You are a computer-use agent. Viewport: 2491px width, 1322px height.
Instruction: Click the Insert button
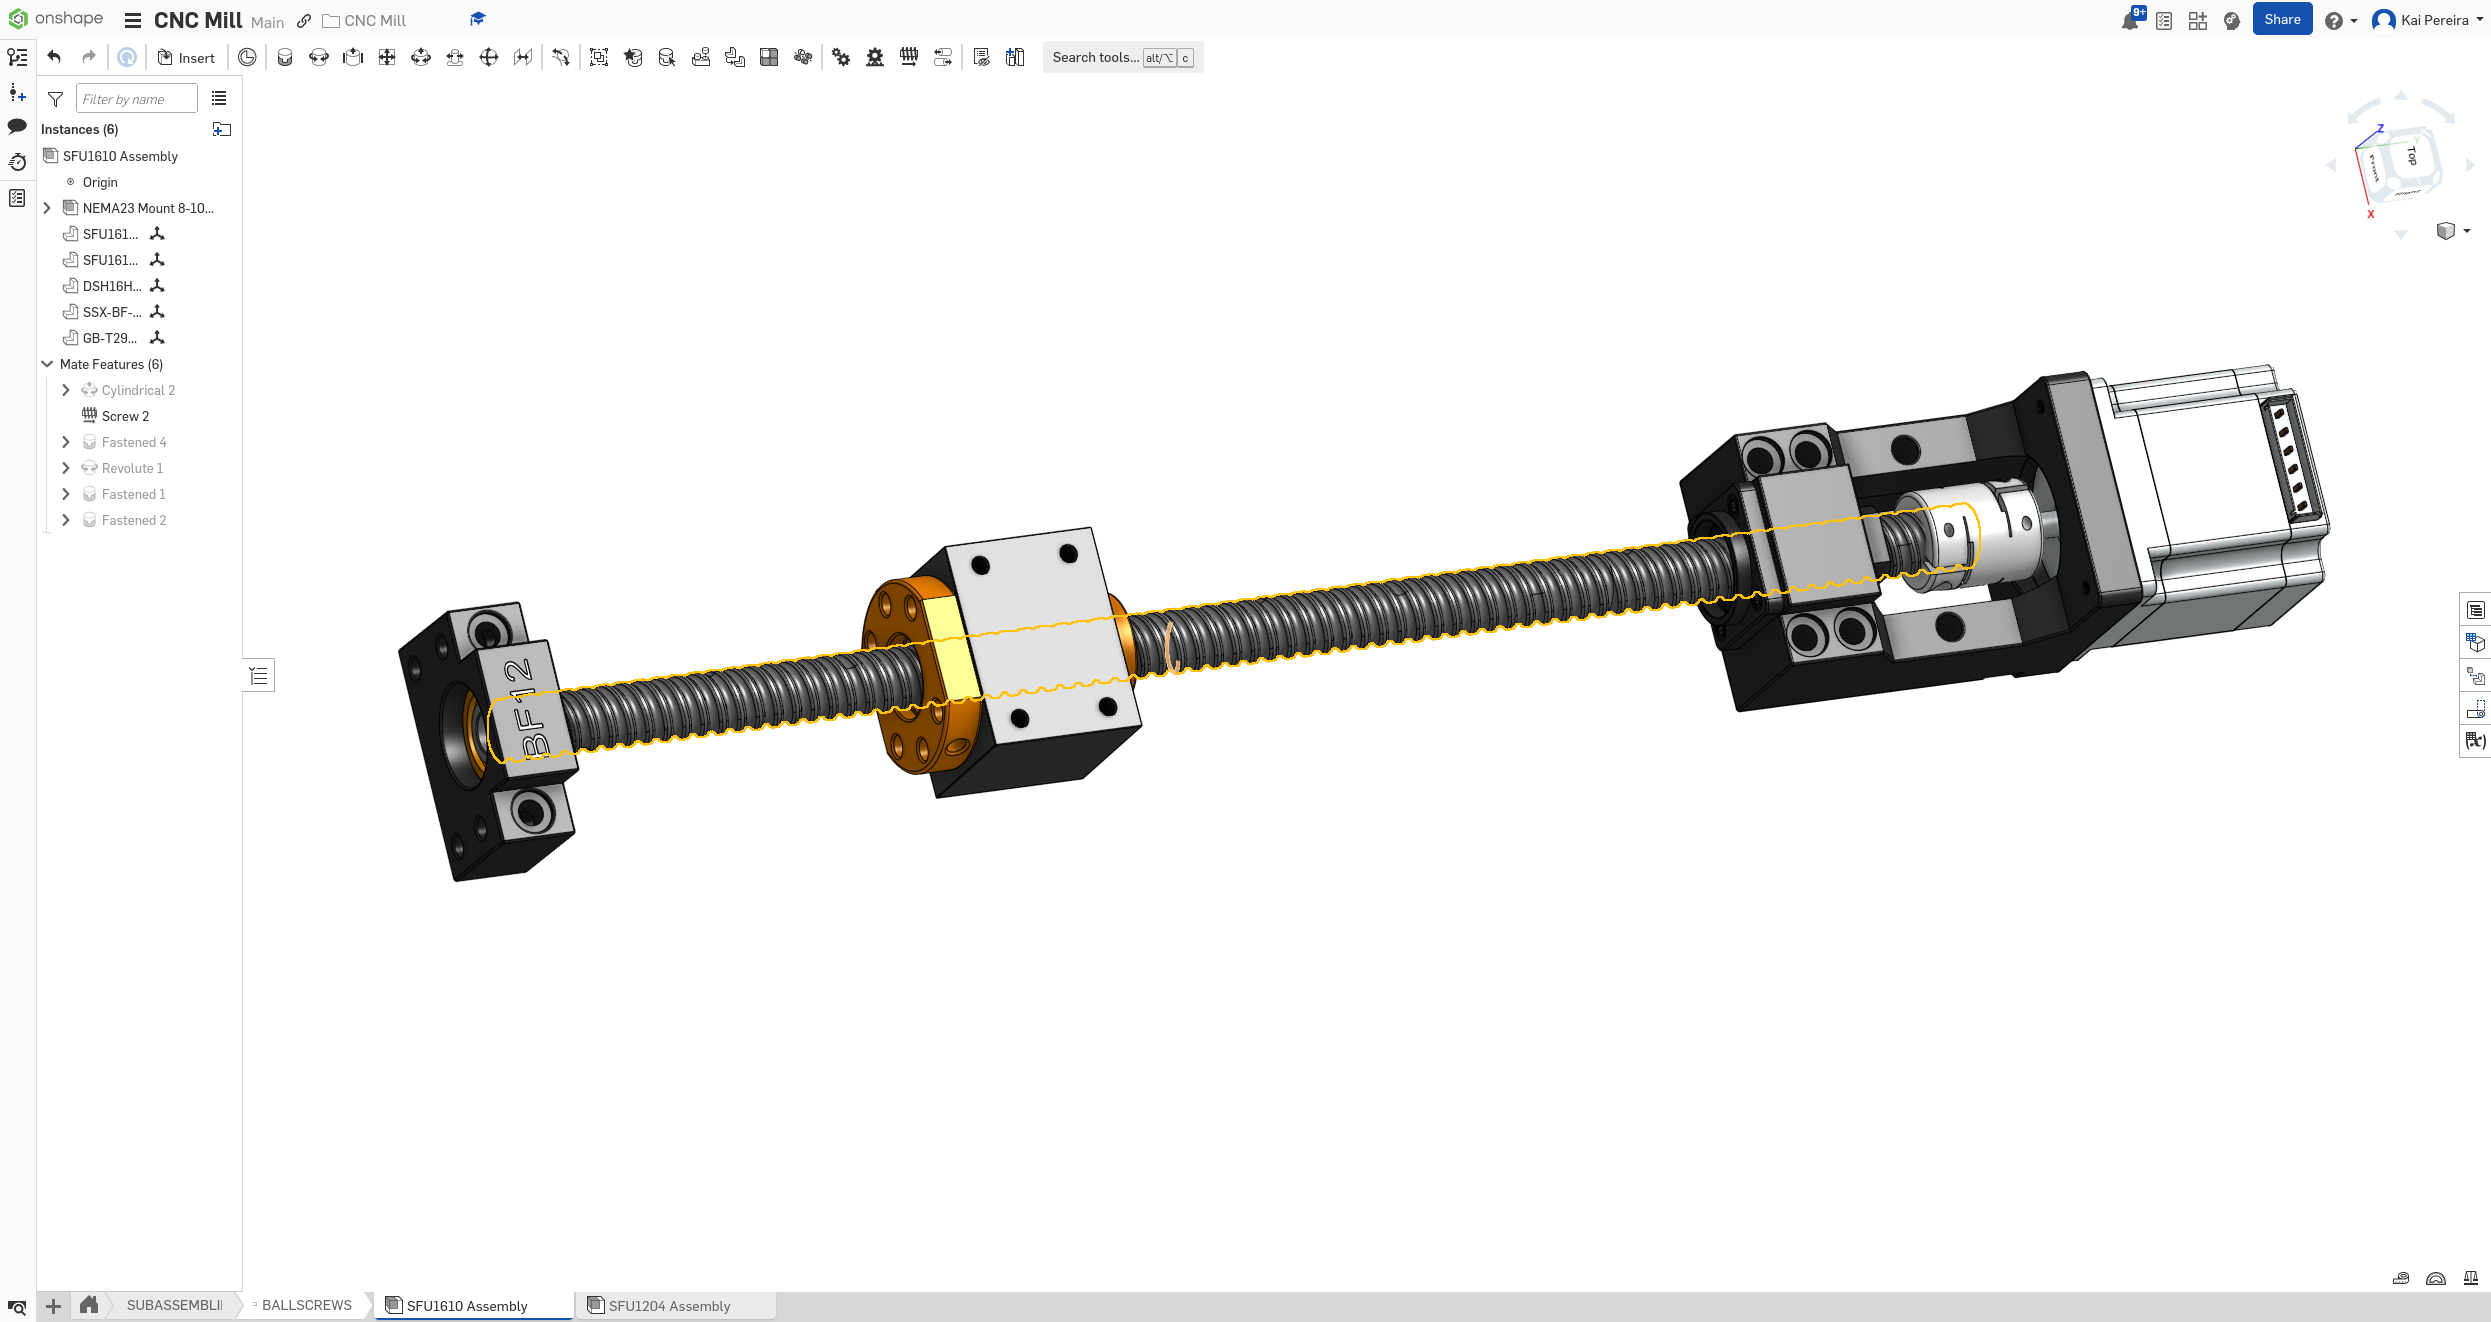coord(186,57)
